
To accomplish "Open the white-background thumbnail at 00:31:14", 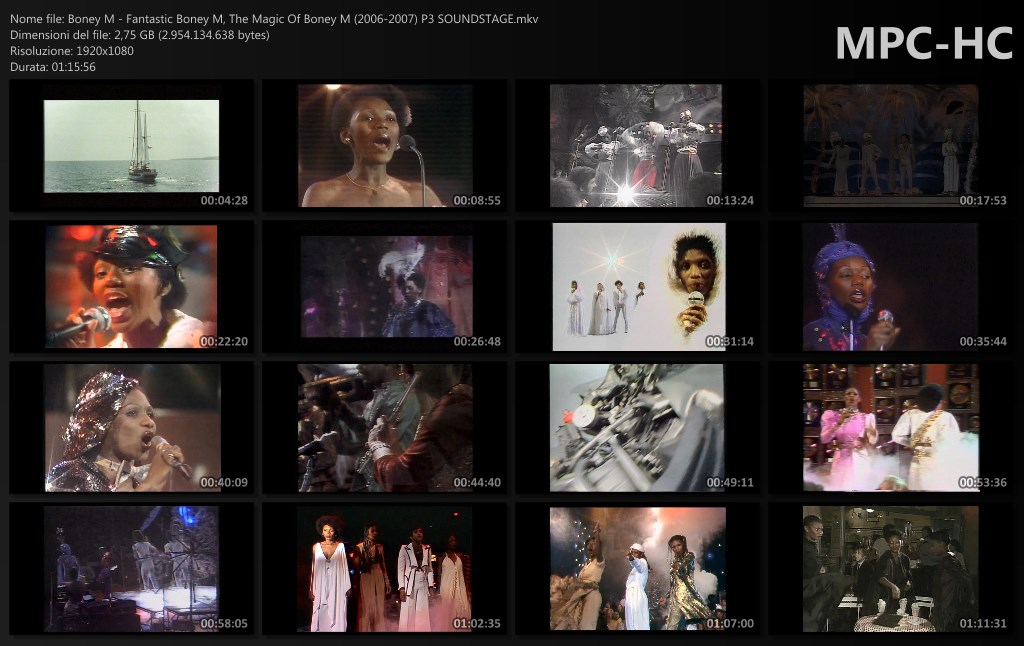I will pyautogui.click(x=637, y=287).
